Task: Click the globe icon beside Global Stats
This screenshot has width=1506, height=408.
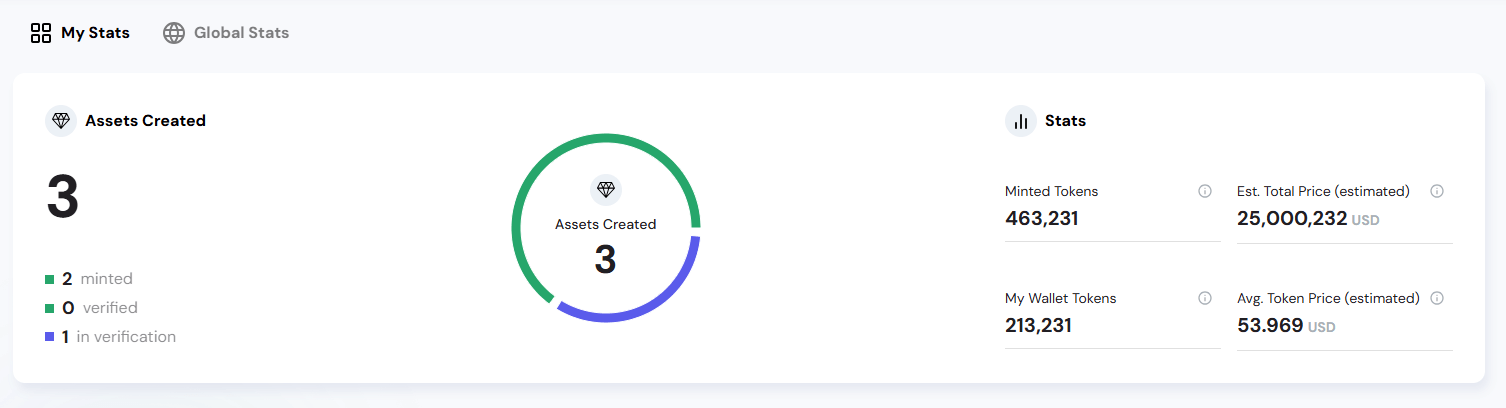Action: pyautogui.click(x=174, y=33)
